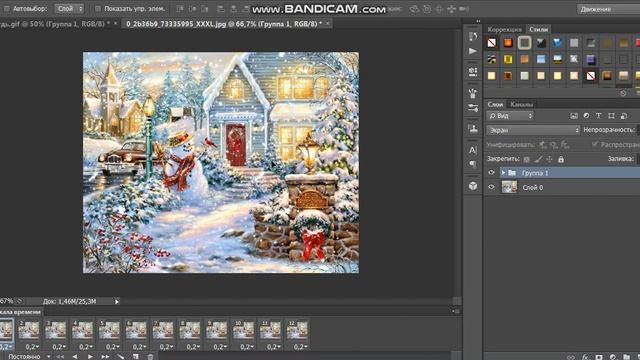
Task: Lock layer position with move icon
Action: point(549,159)
